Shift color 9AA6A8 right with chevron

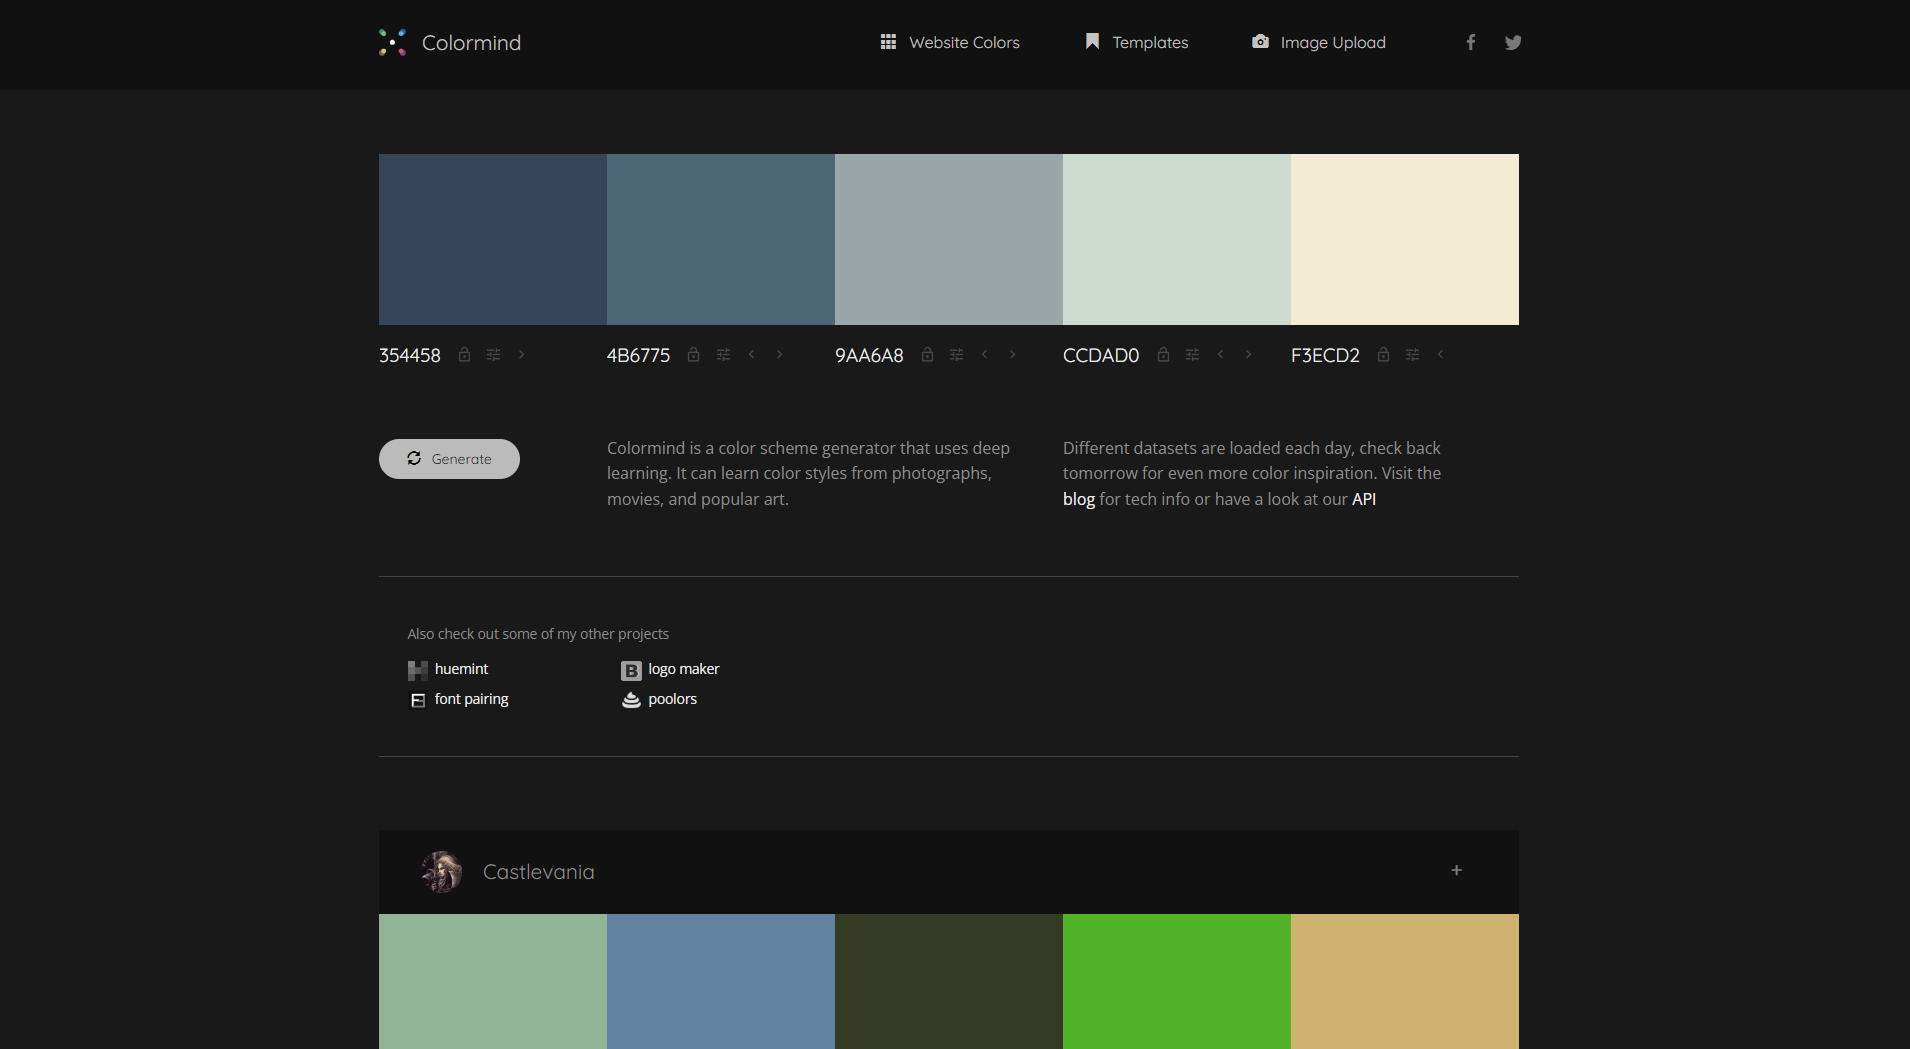[x=1012, y=355]
